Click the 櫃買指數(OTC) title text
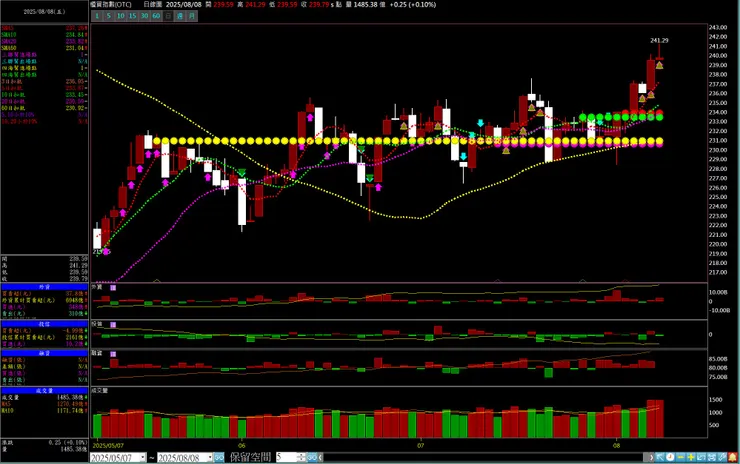This screenshot has width=740, height=464. pos(110,4)
